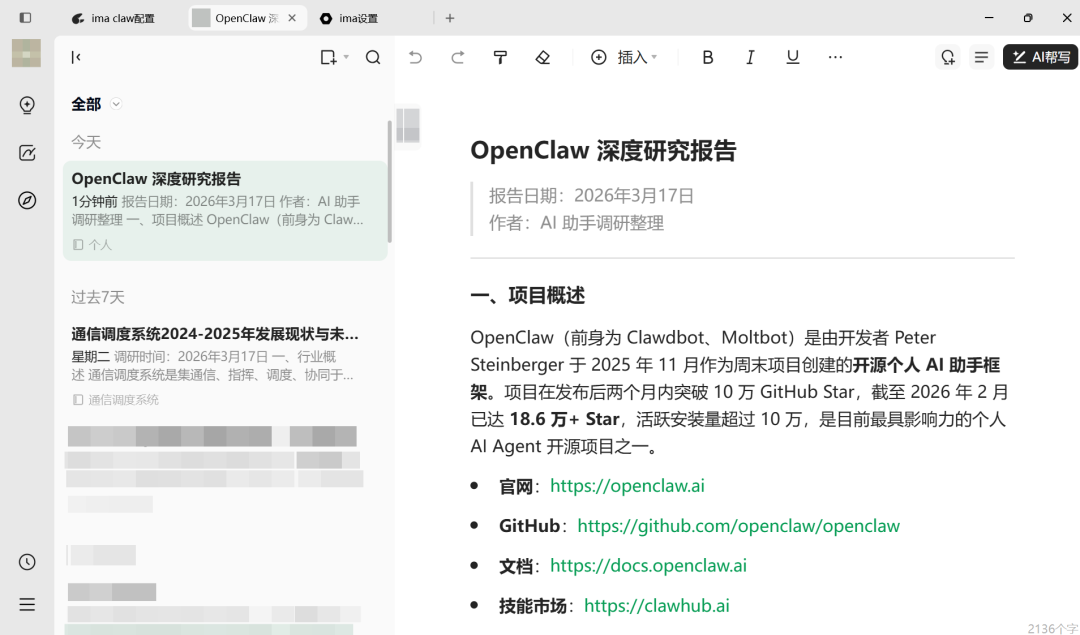Open the 通信调度系统2024-2025 note

(225, 366)
